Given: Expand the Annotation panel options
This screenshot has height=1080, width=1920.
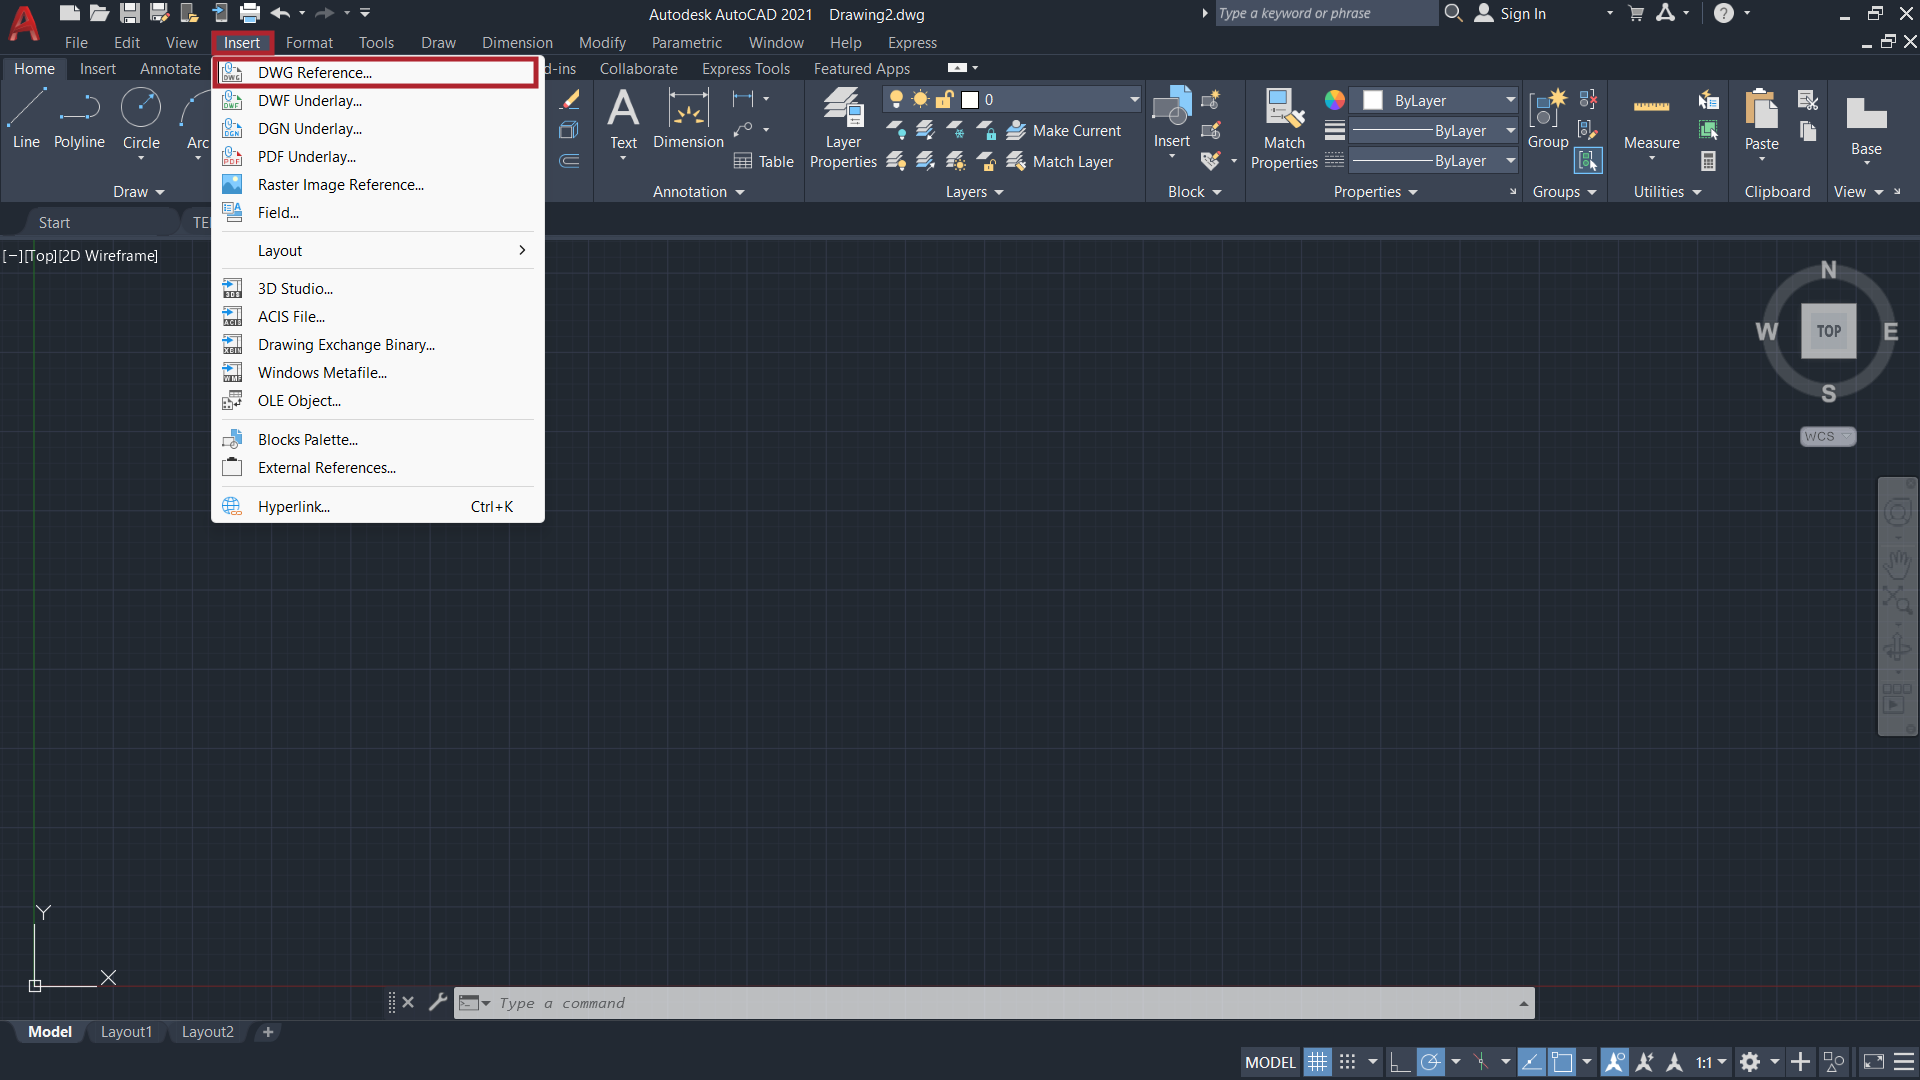Looking at the screenshot, I should [x=740, y=191].
